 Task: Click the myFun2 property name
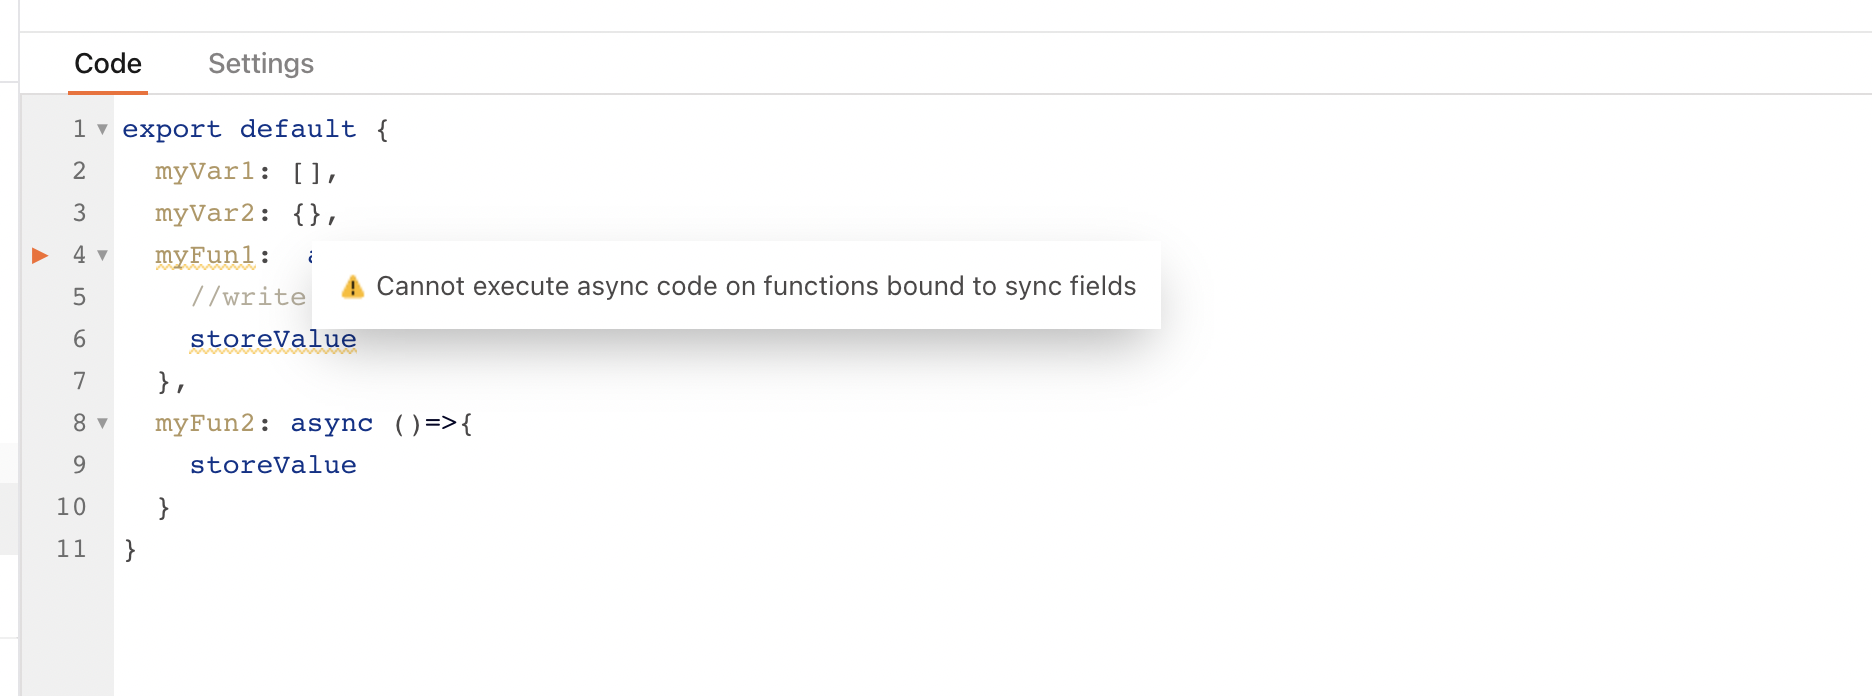(x=205, y=423)
